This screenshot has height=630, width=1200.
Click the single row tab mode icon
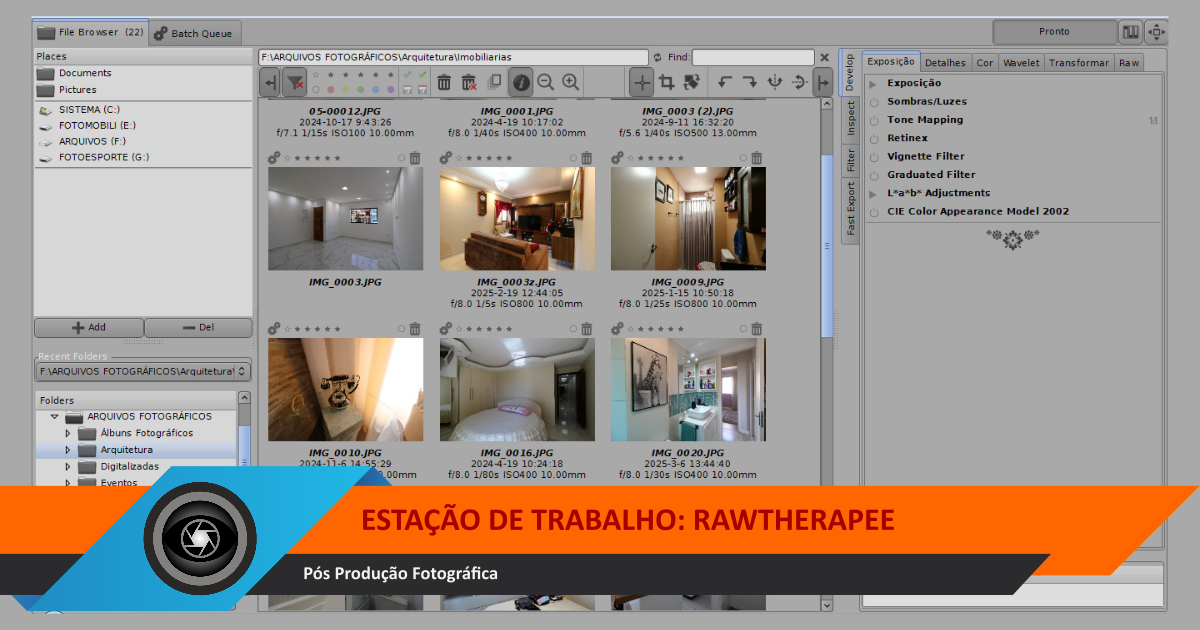(1130, 32)
